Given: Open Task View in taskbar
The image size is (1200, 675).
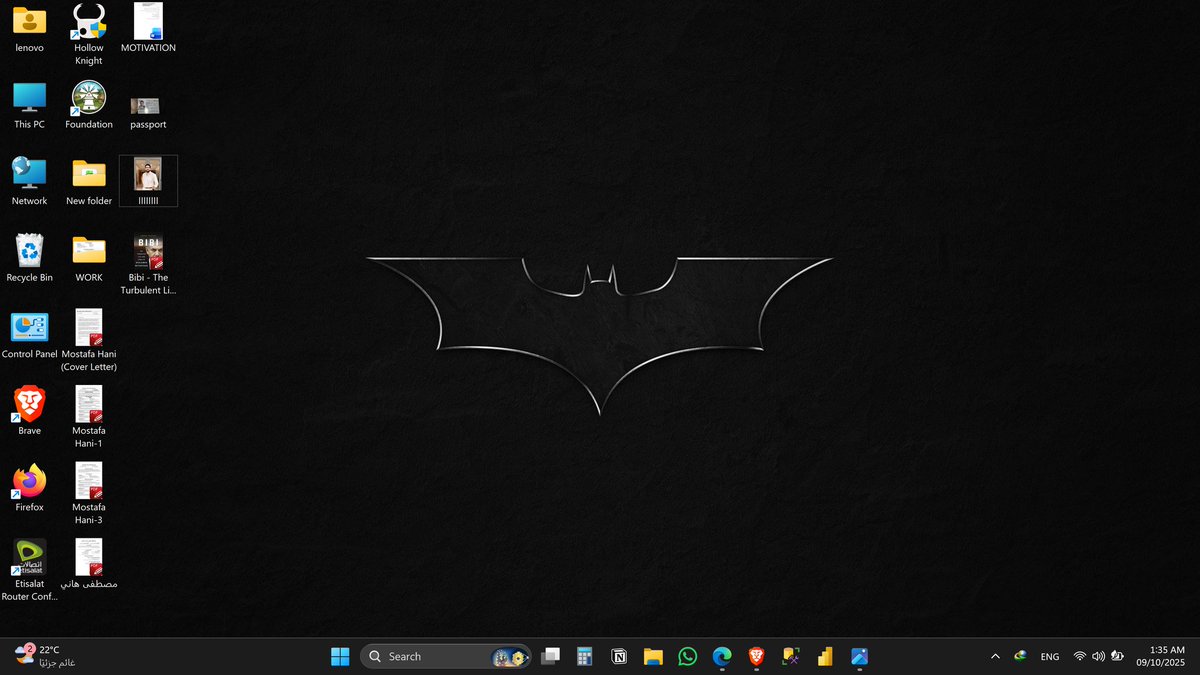Looking at the screenshot, I should tap(550, 656).
